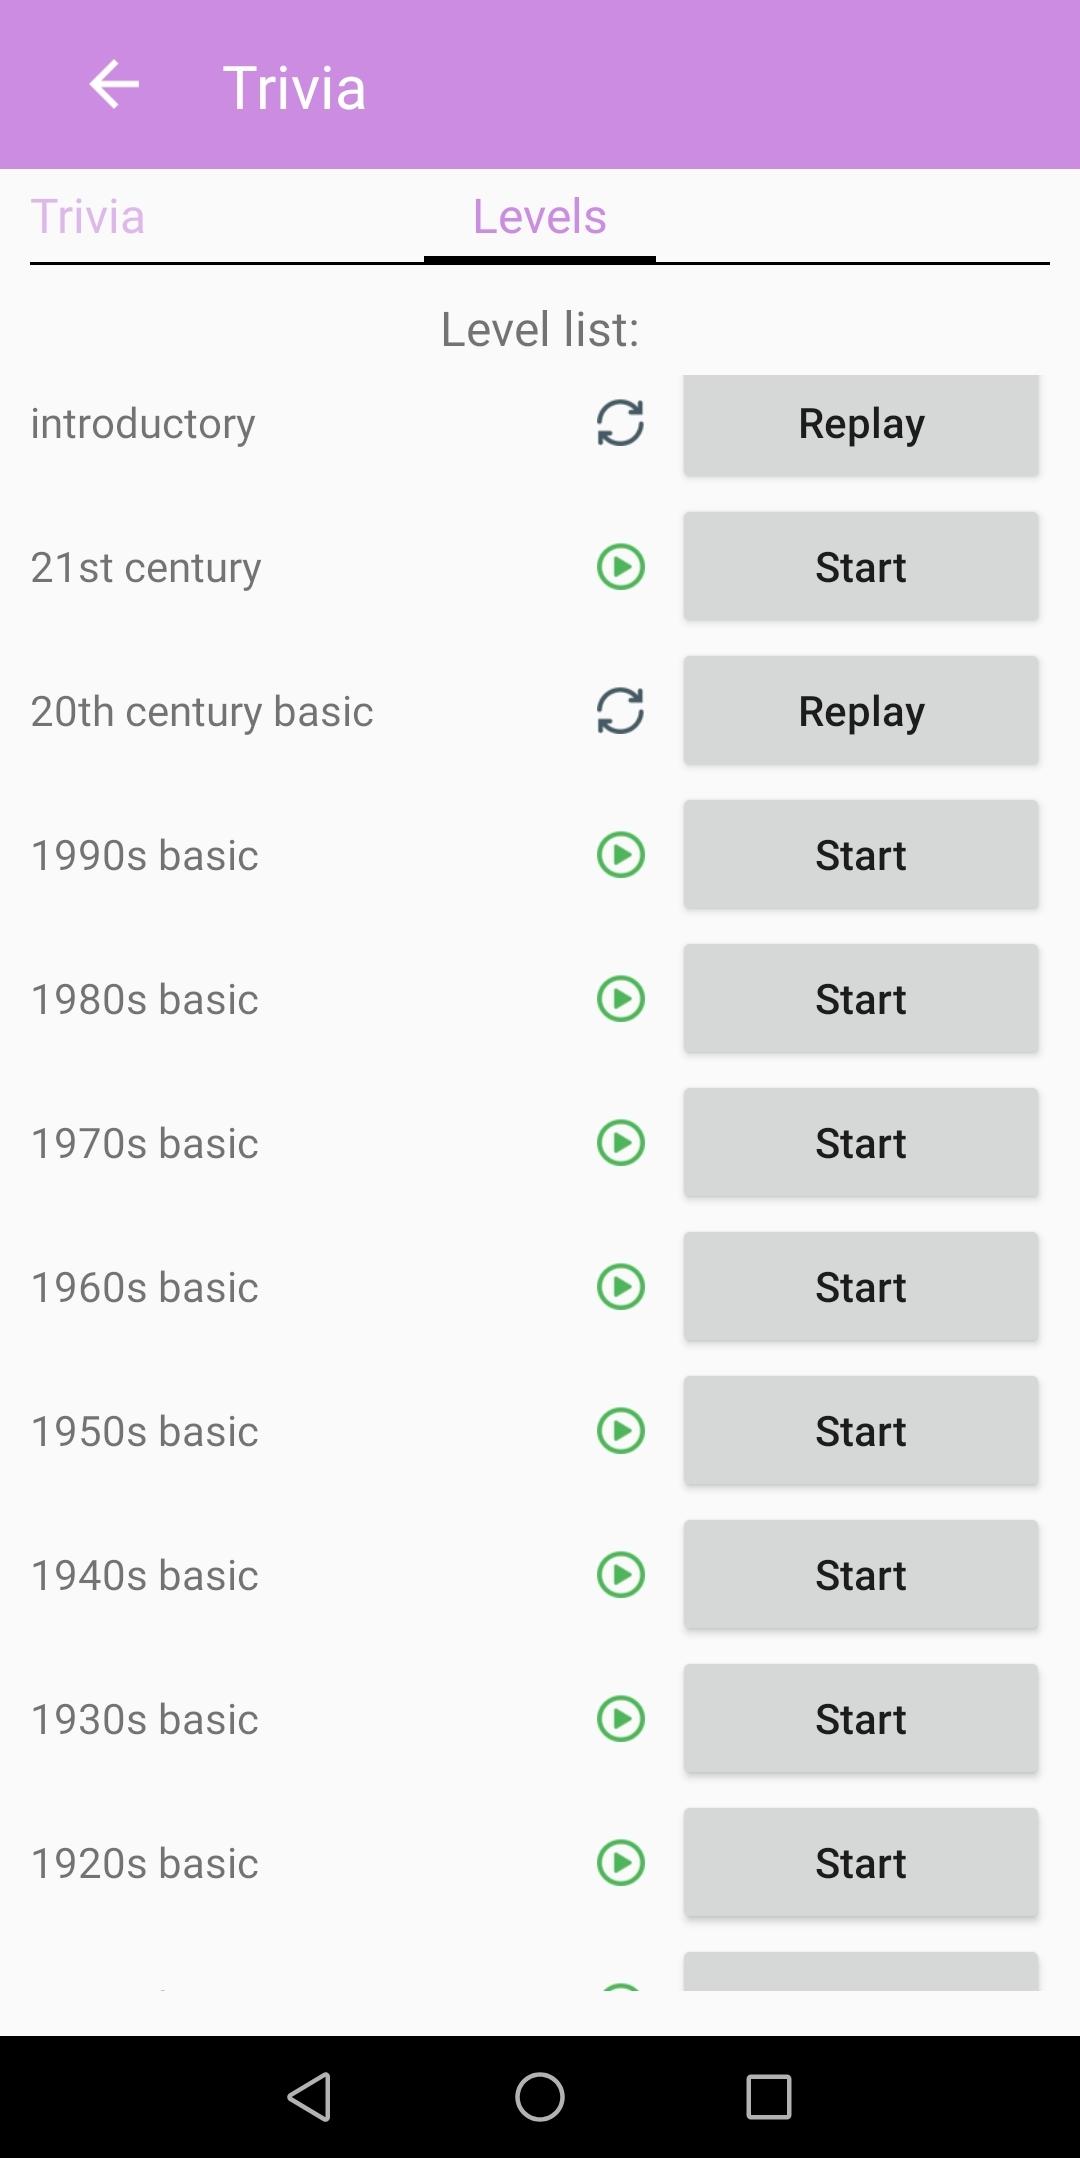This screenshot has width=1080, height=2158.
Task: Start the 1990s basic level
Action: [861, 855]
